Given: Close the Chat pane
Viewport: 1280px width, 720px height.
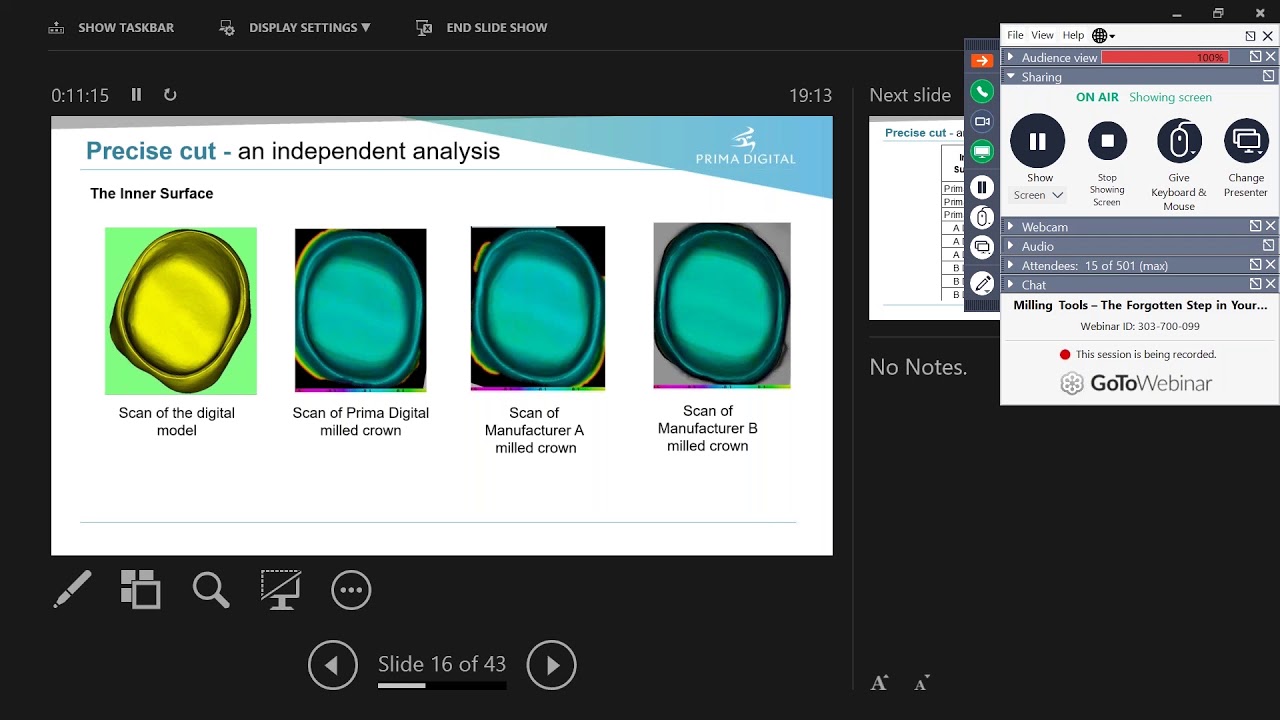Looking at the screenshot, I should click(1270, 285).
